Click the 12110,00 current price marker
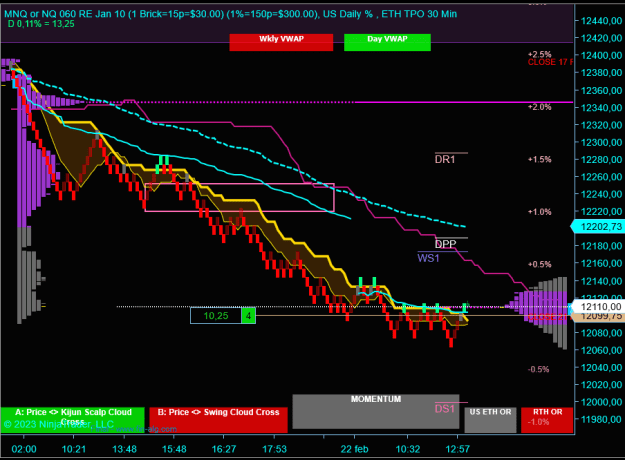625x460 pixels. click(x=598, y=307)
